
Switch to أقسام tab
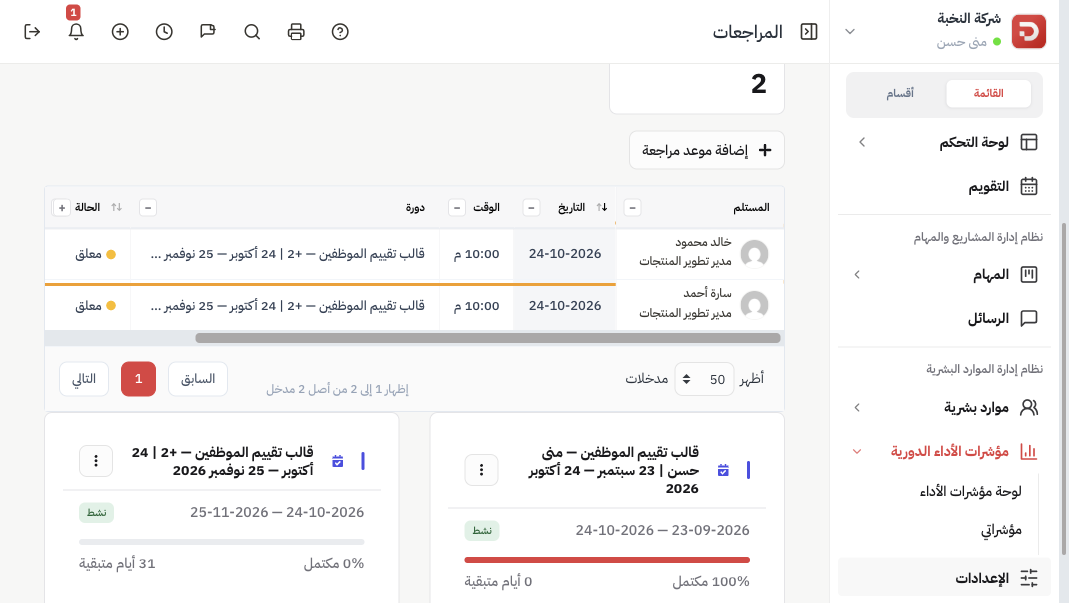pos(900,93)
